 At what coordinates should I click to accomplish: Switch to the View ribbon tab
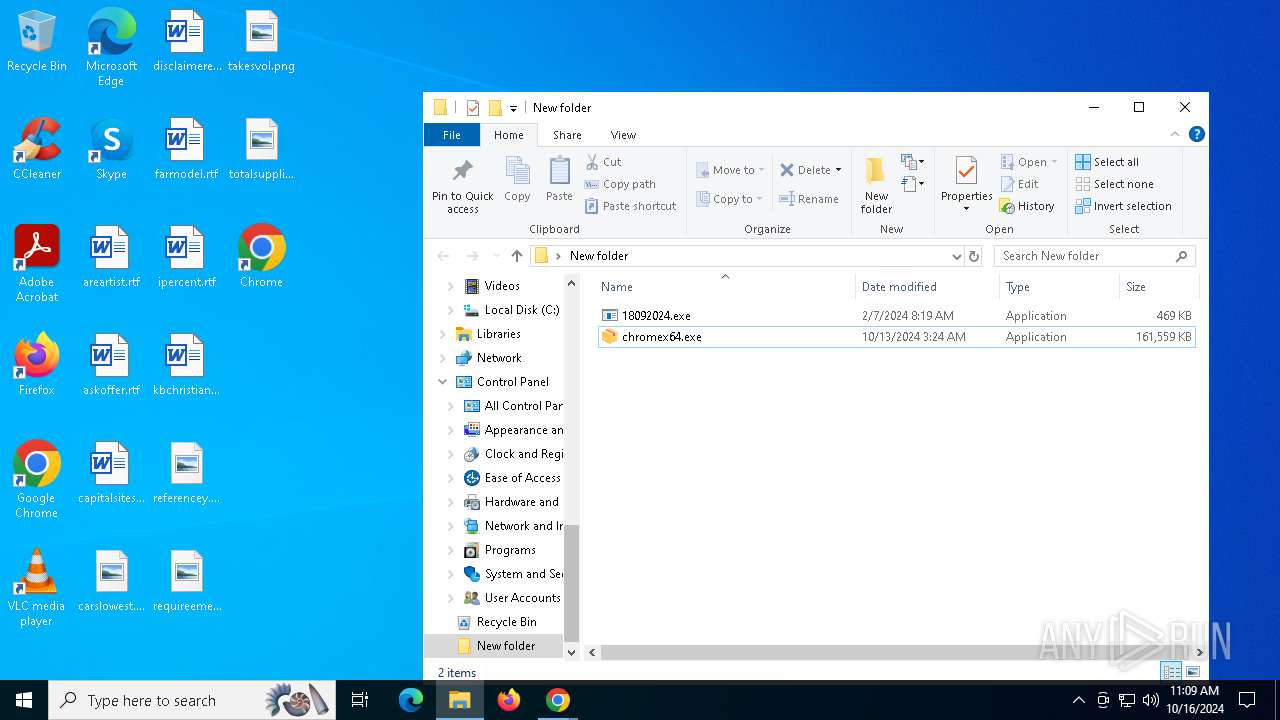click(623, 135)
